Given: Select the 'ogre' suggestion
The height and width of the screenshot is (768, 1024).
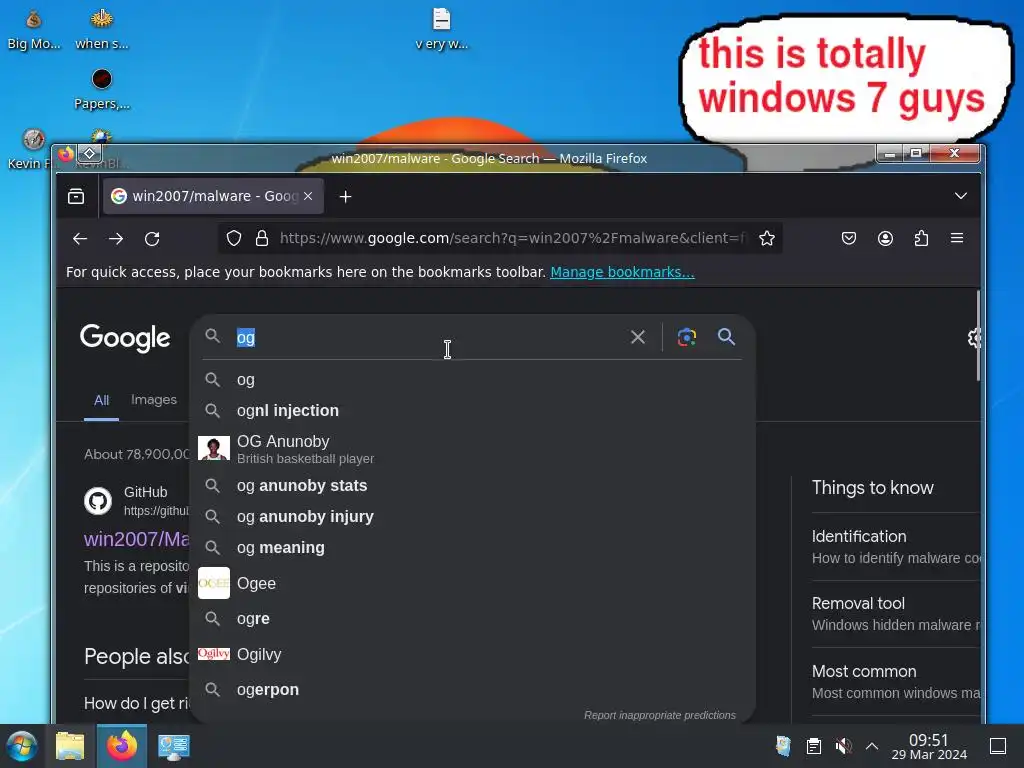Looking at the screenshot, I should click(x=472, y=618).
